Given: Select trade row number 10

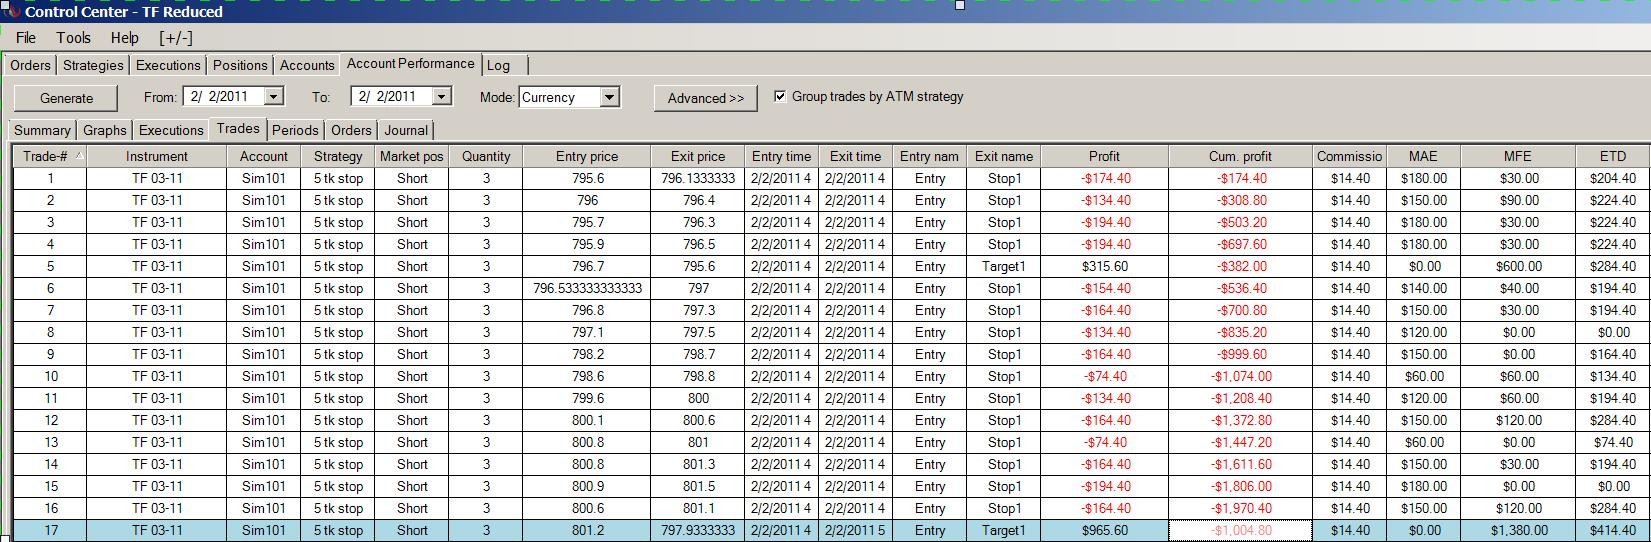Looking at the screenshot, I should (x=50, y=376).
